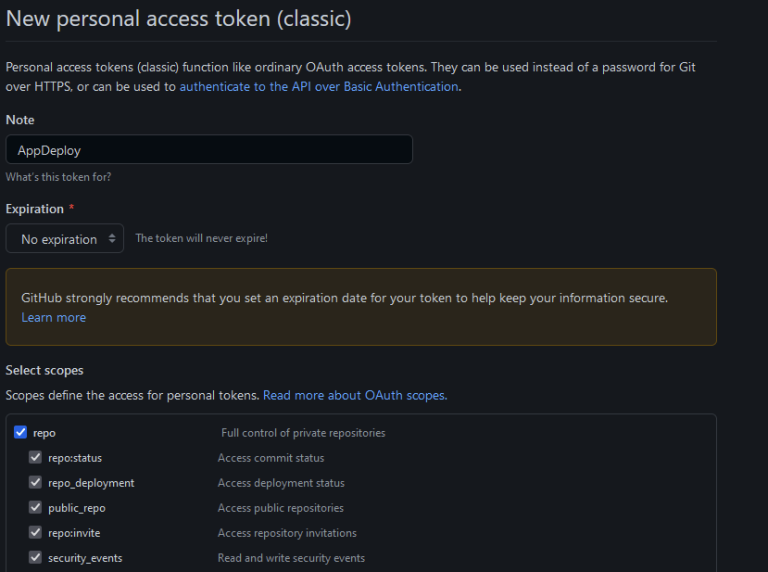This screenshot has width=768, height=572.
Task: Uncheck the security_events checkbox
Action: tap(35, 558)
